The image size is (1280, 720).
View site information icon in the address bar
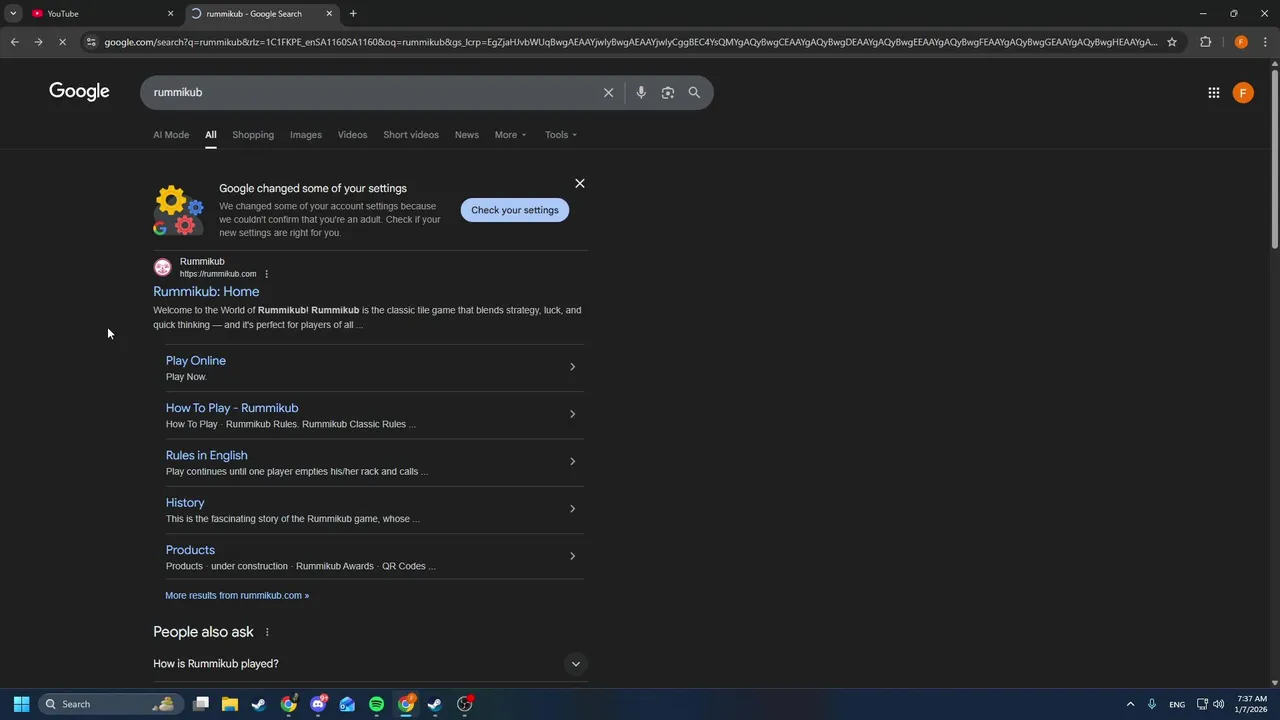pyautogui.click(x=91, y=42)
